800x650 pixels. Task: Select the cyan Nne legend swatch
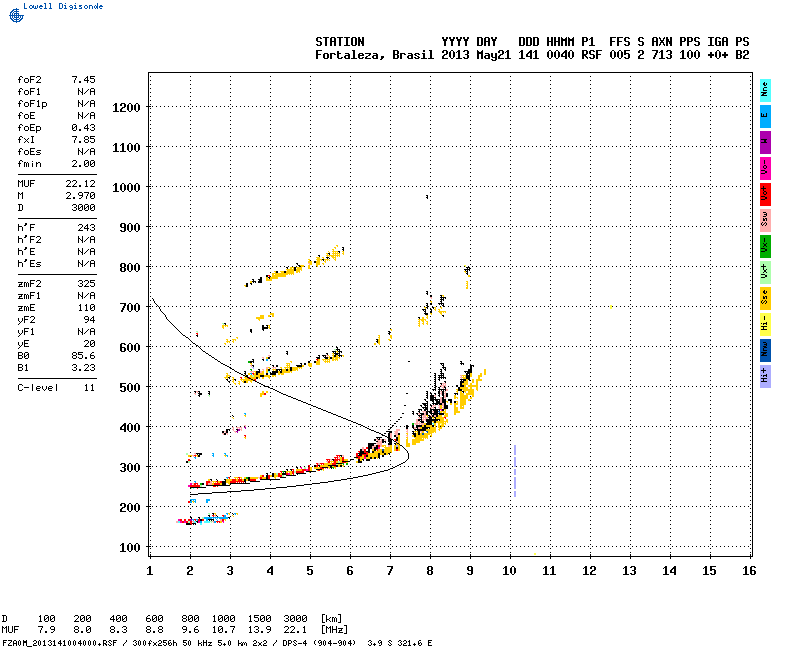click(765, 91)
